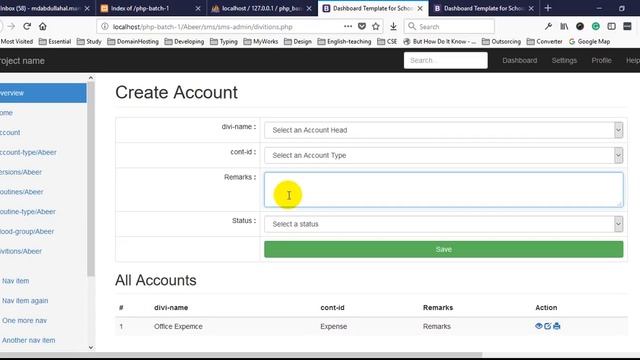Click the sidebar scrollbar up arrow
The height and width of the screenshot is (360, 640).
click(91, 78)
